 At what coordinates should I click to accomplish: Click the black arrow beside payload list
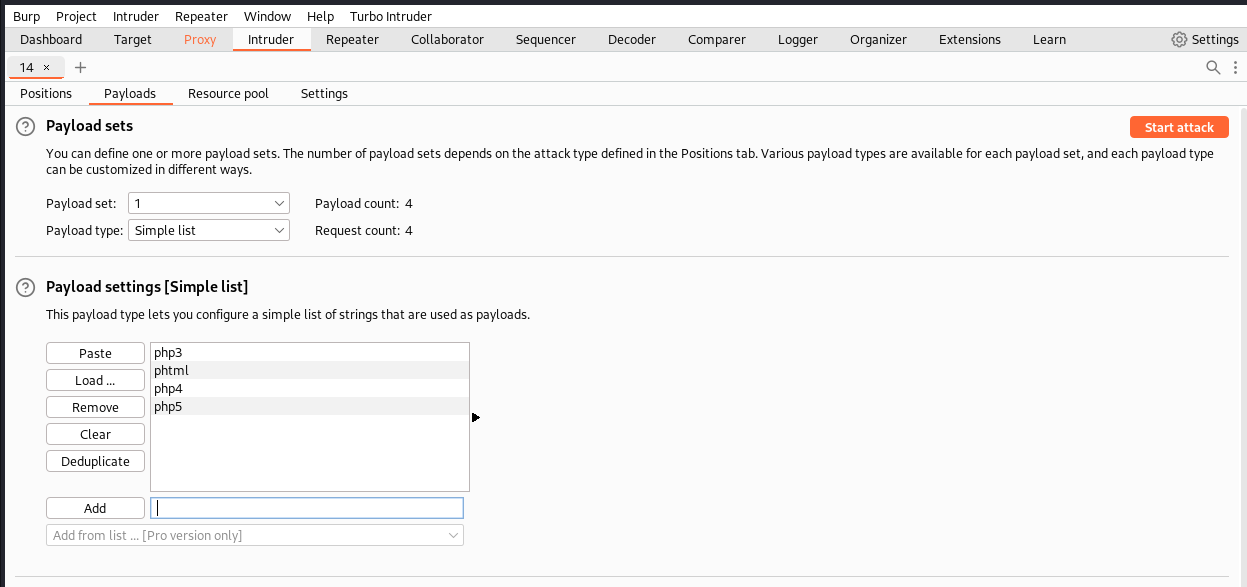[x=476, y=417]
